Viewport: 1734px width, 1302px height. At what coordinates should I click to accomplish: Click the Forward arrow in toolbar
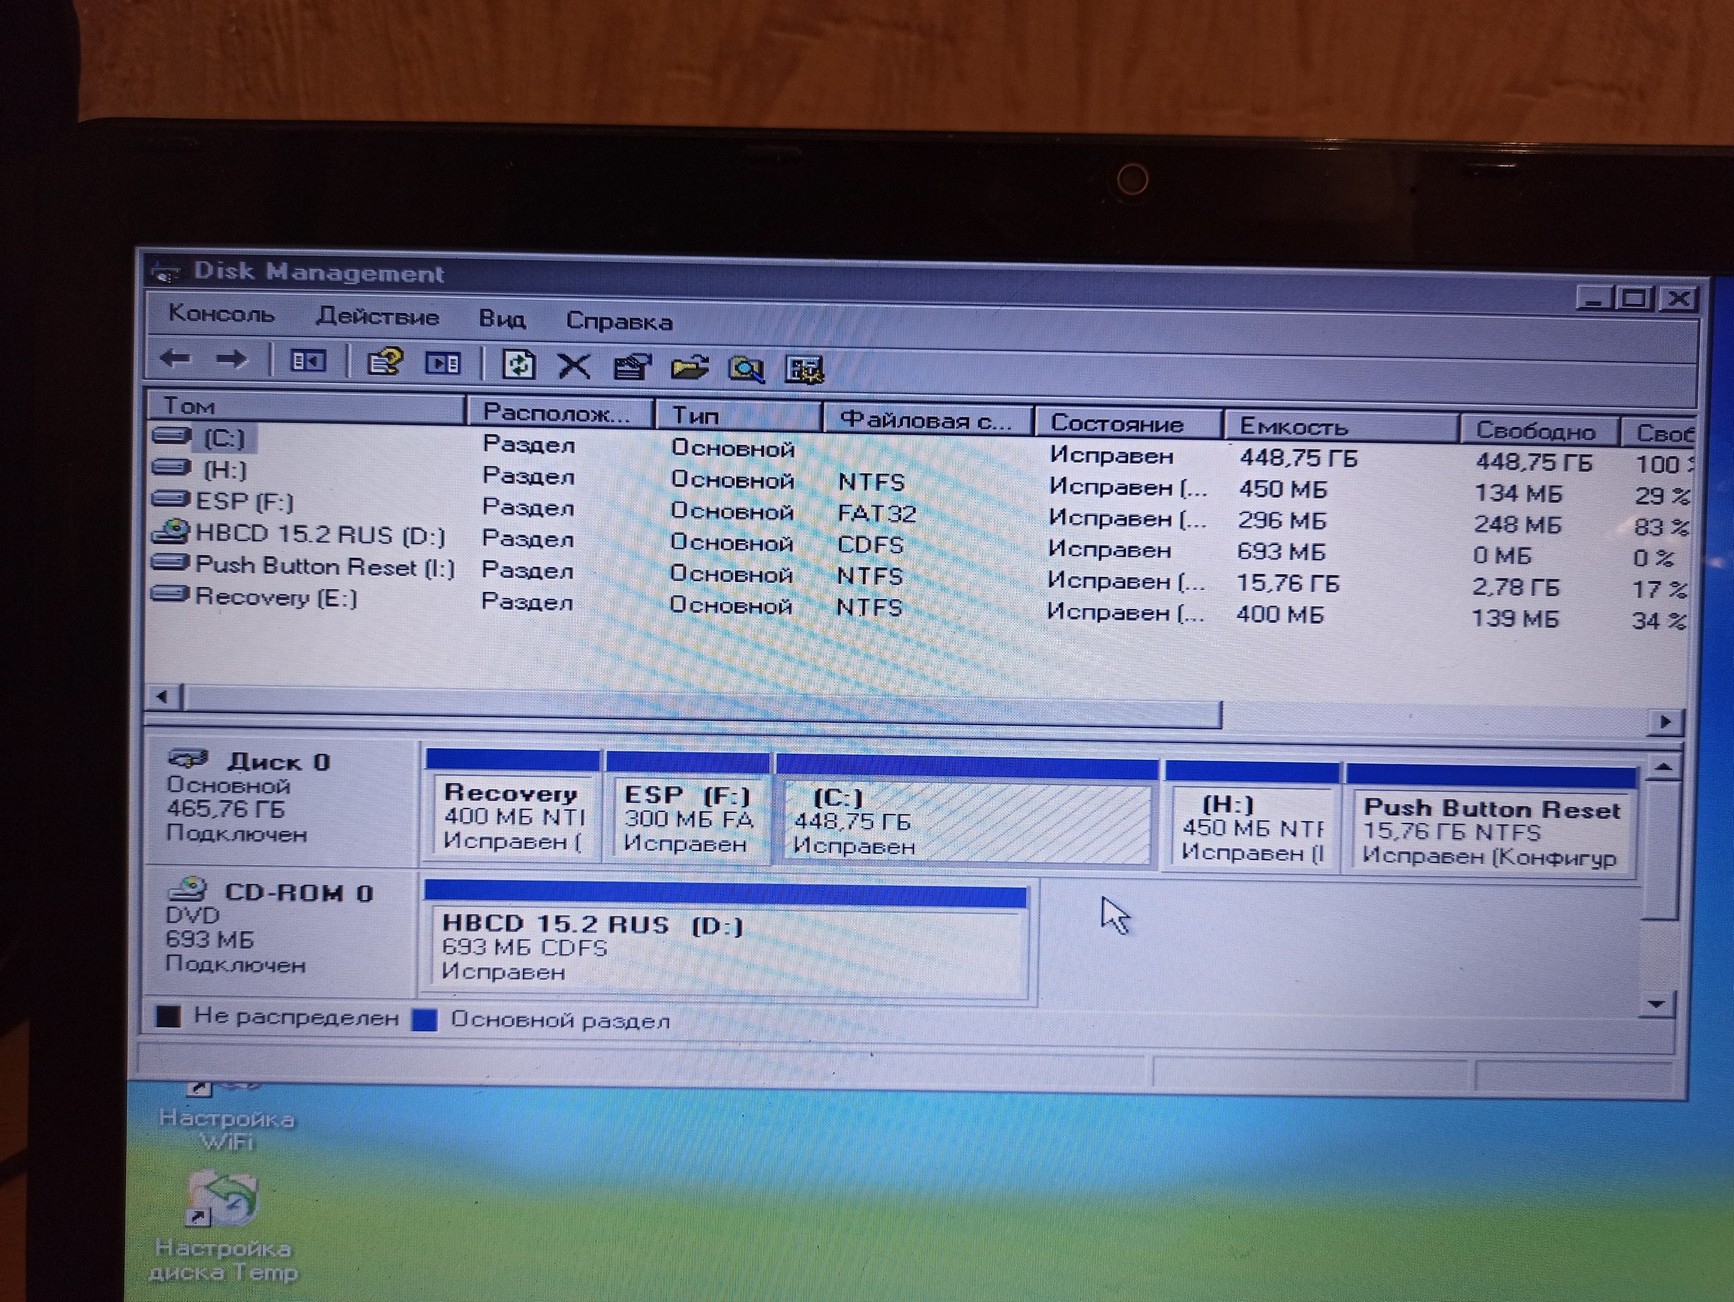232,359
